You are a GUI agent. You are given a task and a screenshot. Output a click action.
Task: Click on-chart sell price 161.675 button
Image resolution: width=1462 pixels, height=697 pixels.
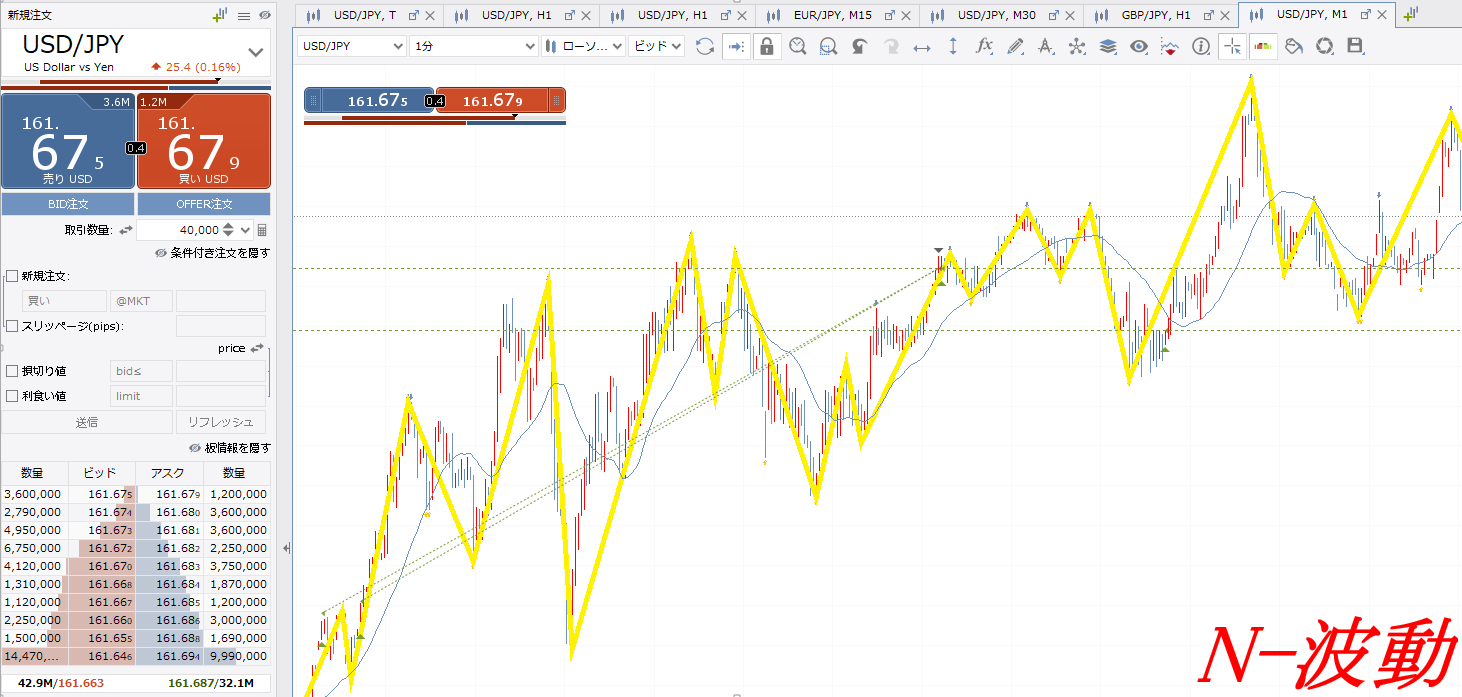pos(371,100)
